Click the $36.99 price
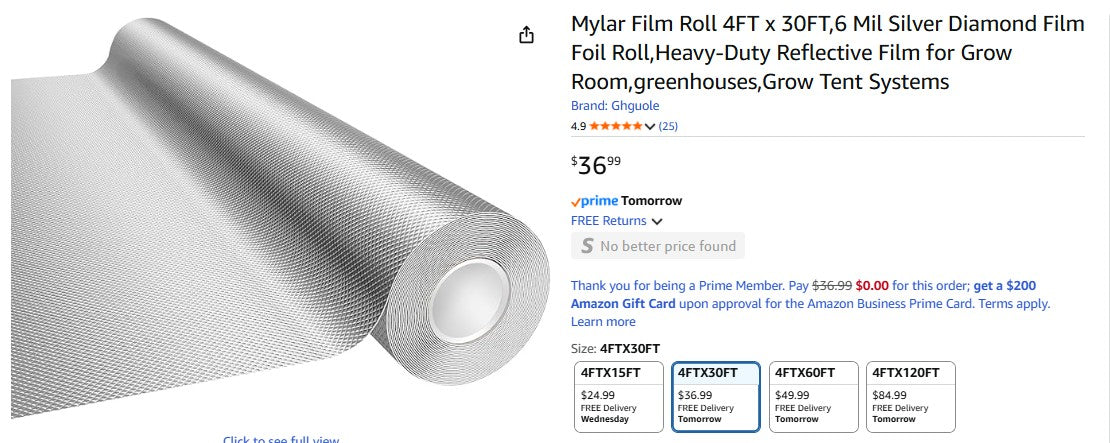 click(x=596, y=165)
